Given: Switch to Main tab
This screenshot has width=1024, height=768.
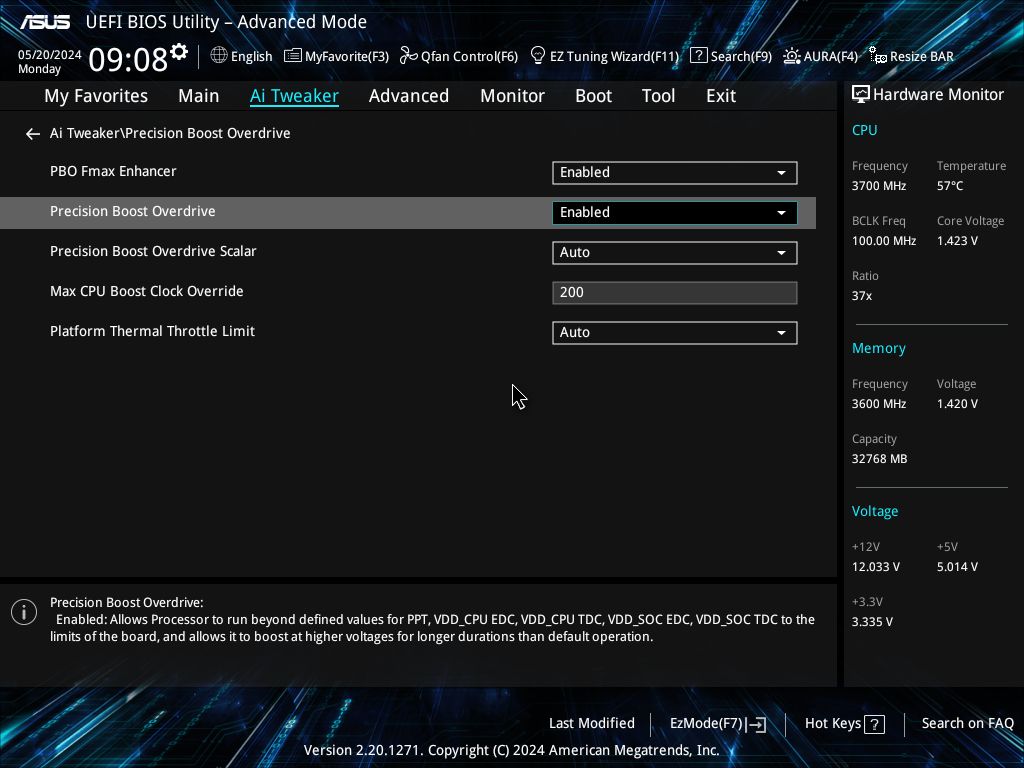Looking at the screenshot, I should 199,96.
